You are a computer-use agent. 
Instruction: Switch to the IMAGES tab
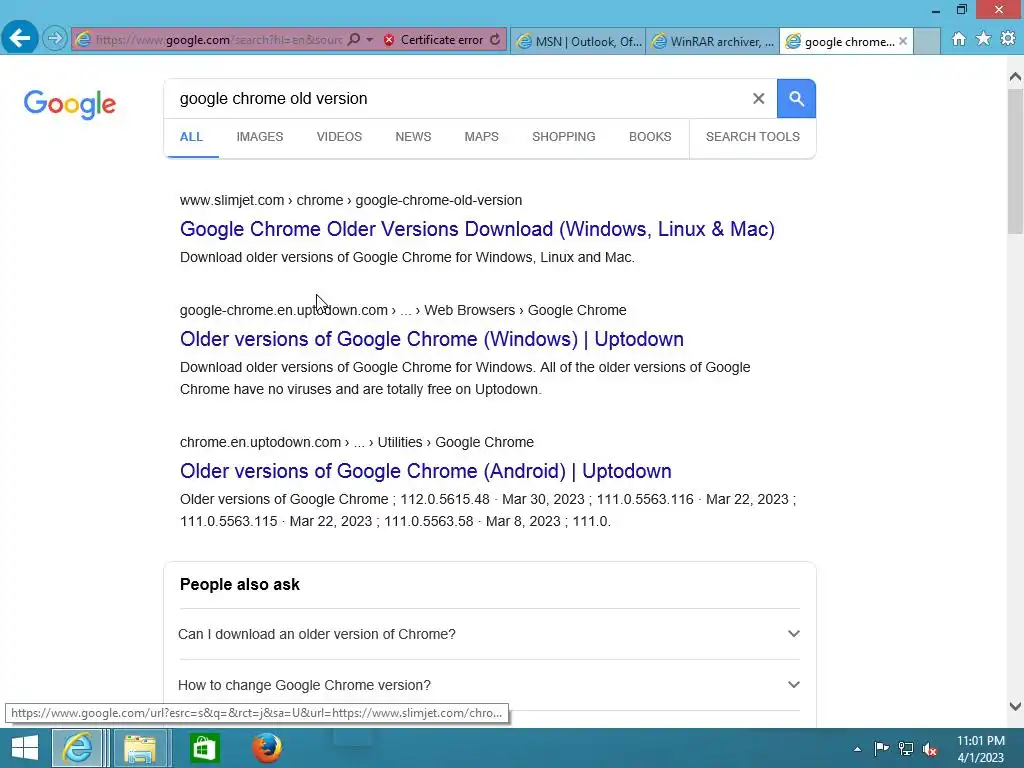tap(260, 137)
